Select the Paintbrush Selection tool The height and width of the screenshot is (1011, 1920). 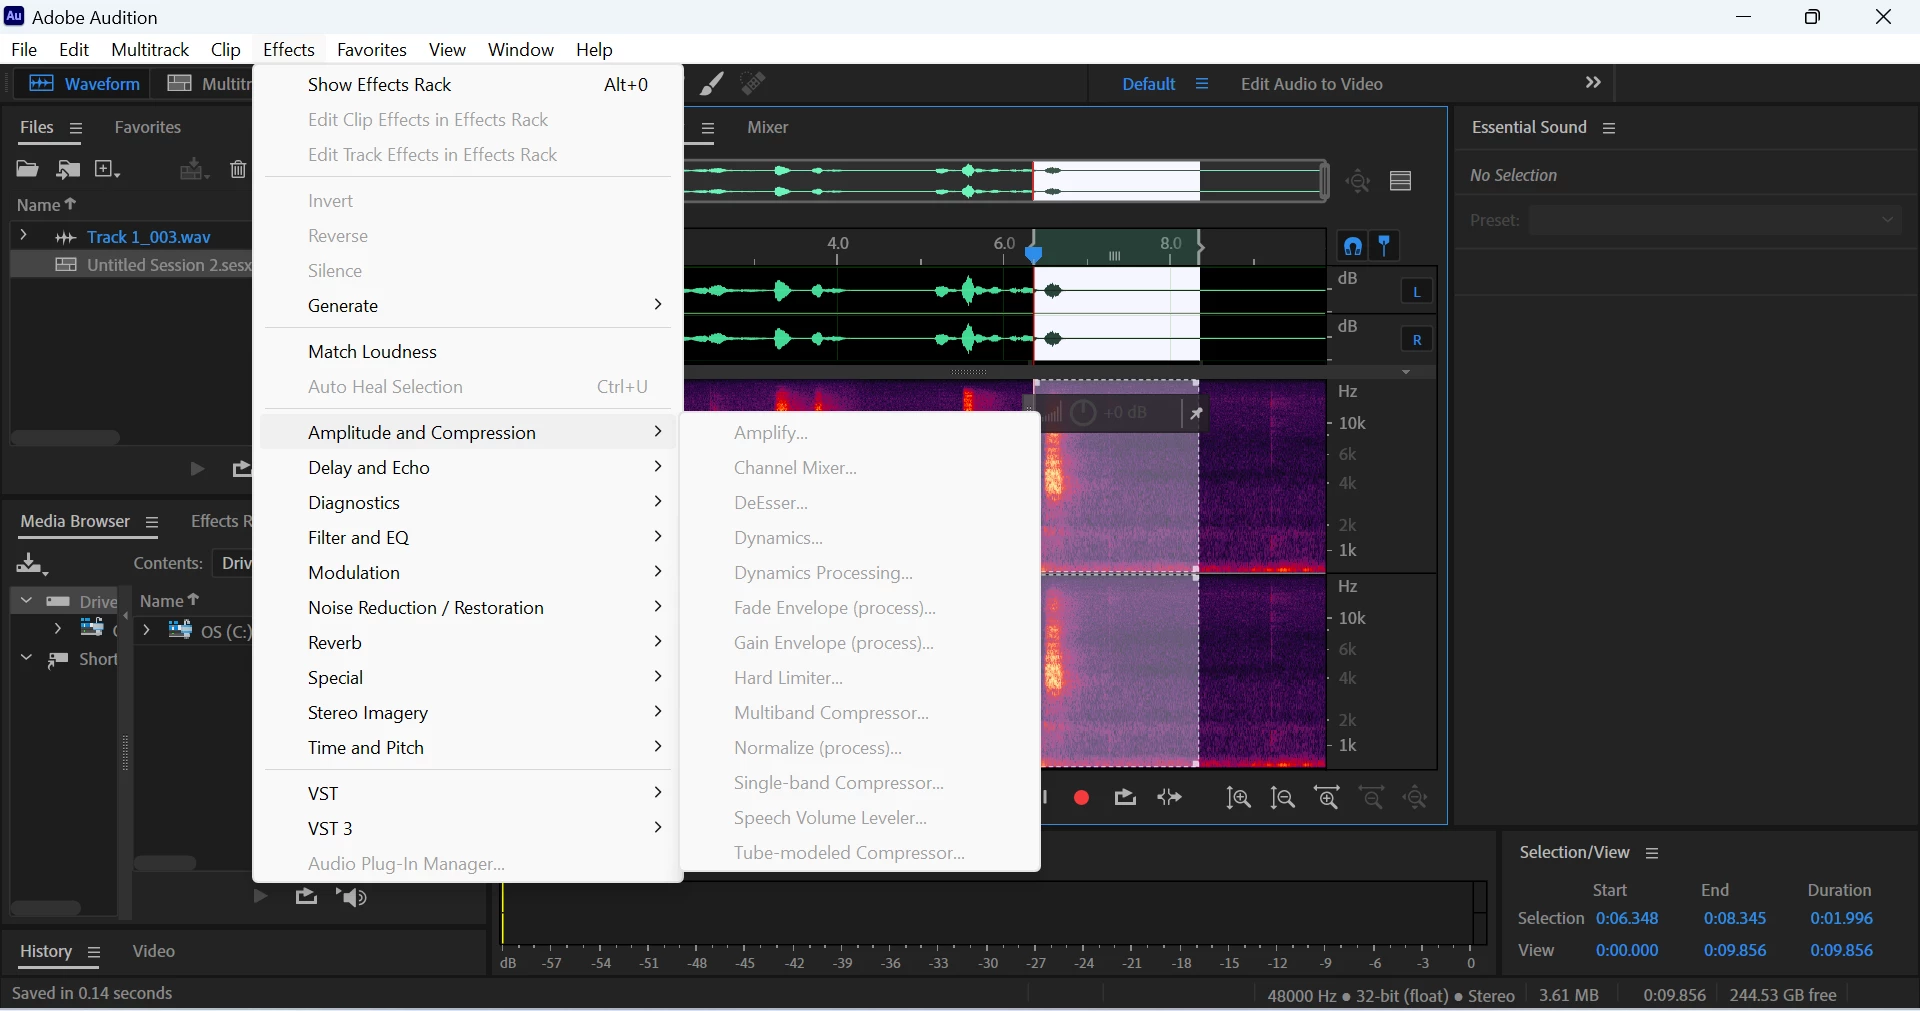(x=712, y=85)
